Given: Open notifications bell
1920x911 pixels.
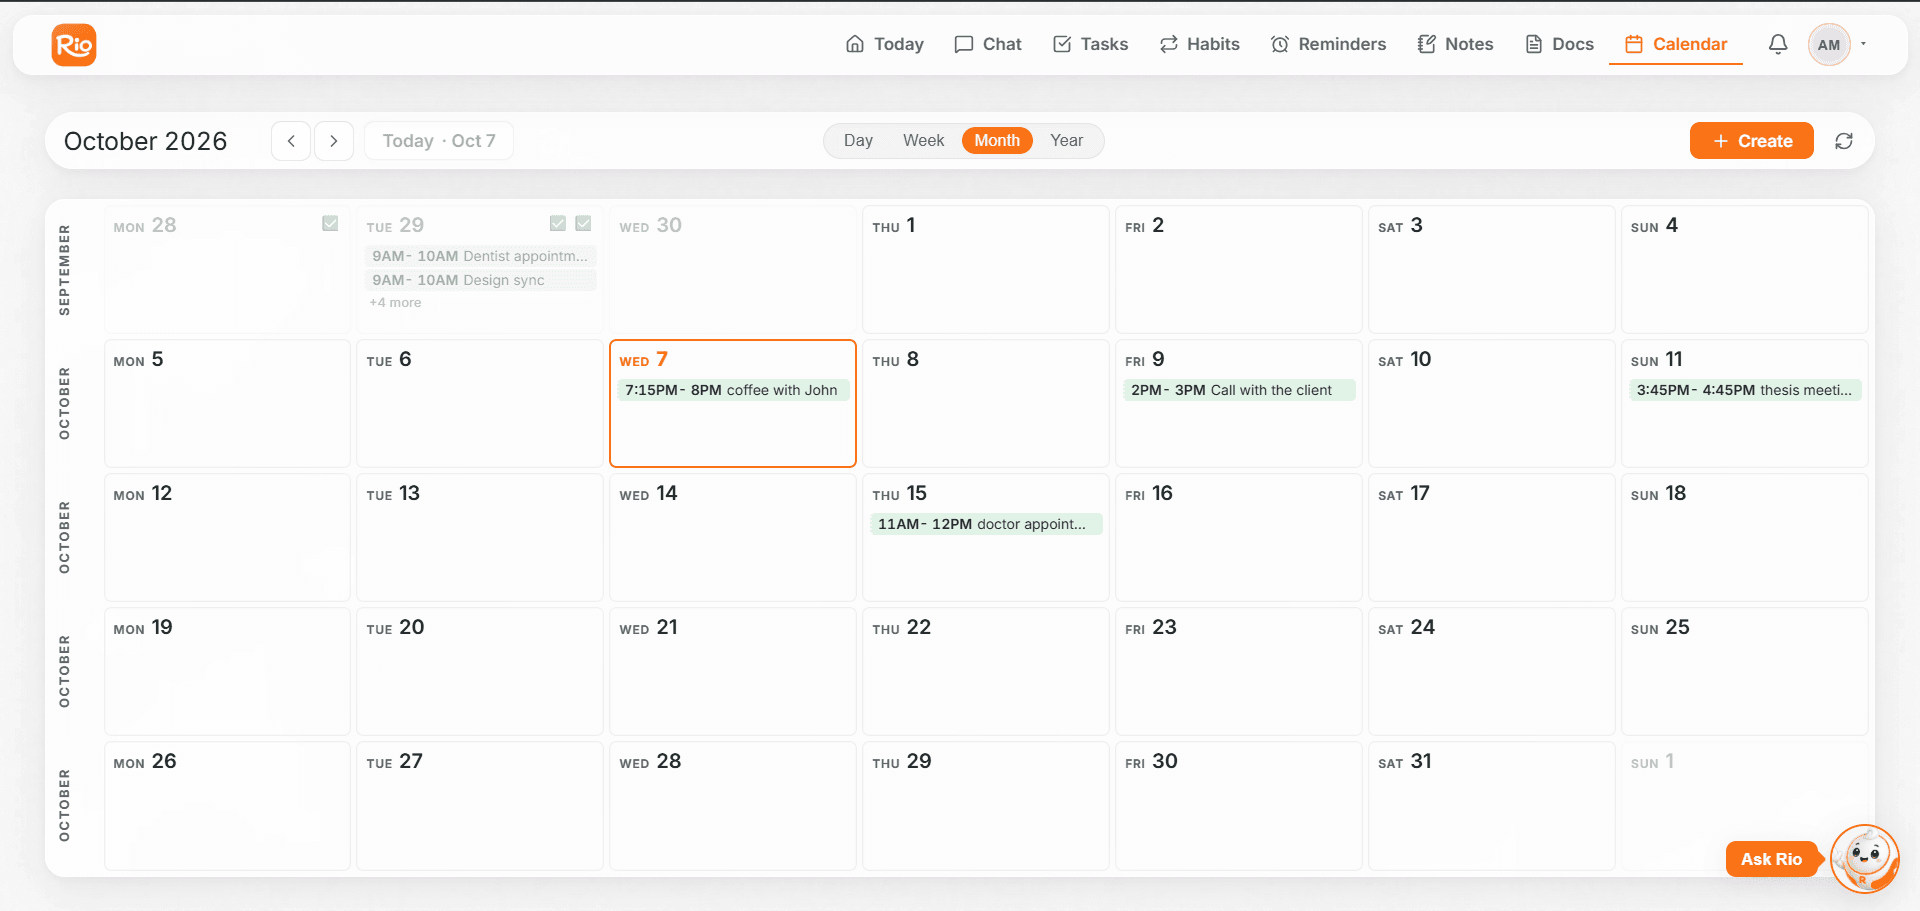Looking at the screenshot, I should coord(1778,44).
